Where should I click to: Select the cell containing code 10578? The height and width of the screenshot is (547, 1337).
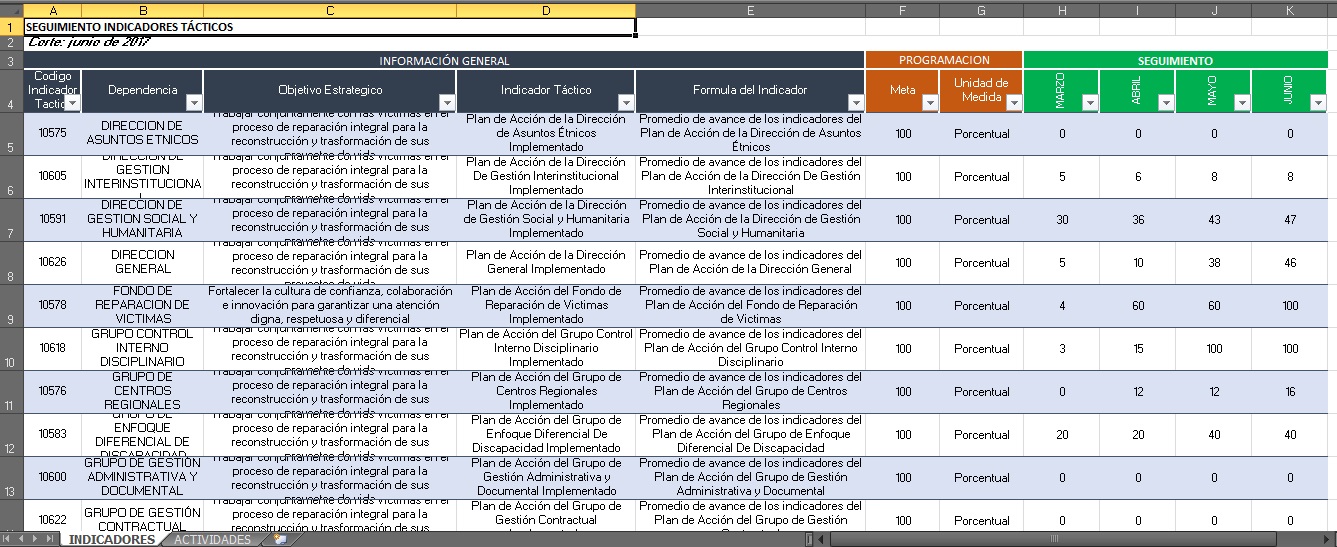52,306
